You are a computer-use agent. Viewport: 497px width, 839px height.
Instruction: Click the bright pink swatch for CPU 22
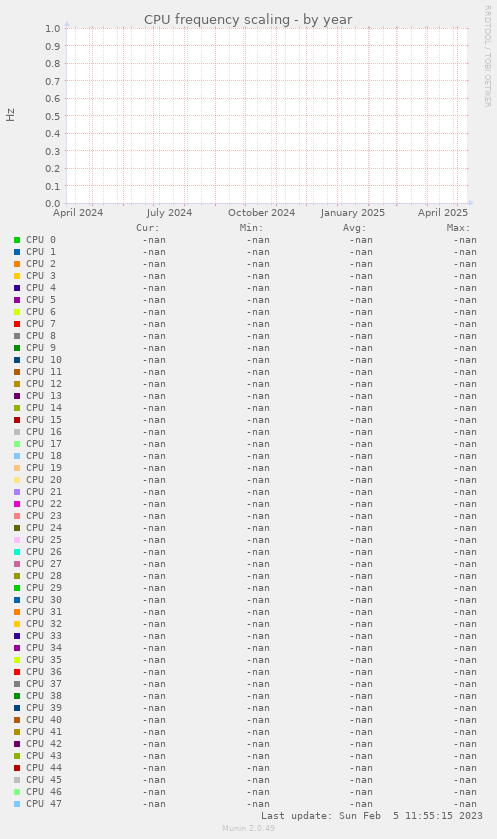pyautogui.click(x=17, y=504)
